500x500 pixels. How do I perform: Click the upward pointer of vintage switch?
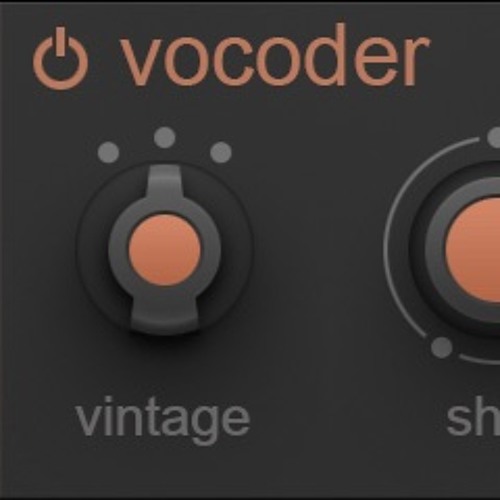pos(165,182)
